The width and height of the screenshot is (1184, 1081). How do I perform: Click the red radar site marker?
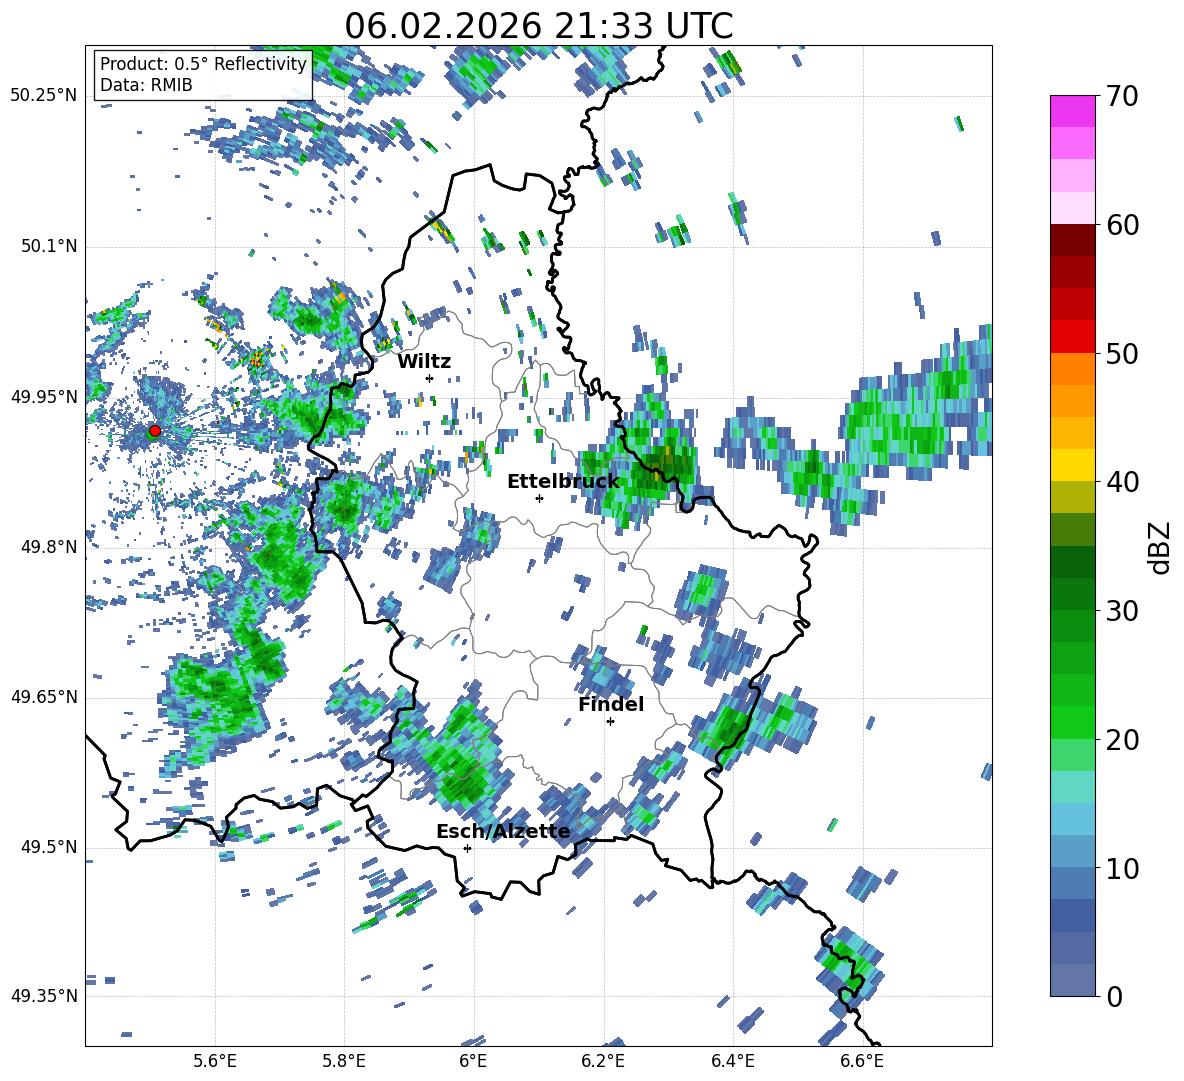pyautogui.click(x=154, y=430)
